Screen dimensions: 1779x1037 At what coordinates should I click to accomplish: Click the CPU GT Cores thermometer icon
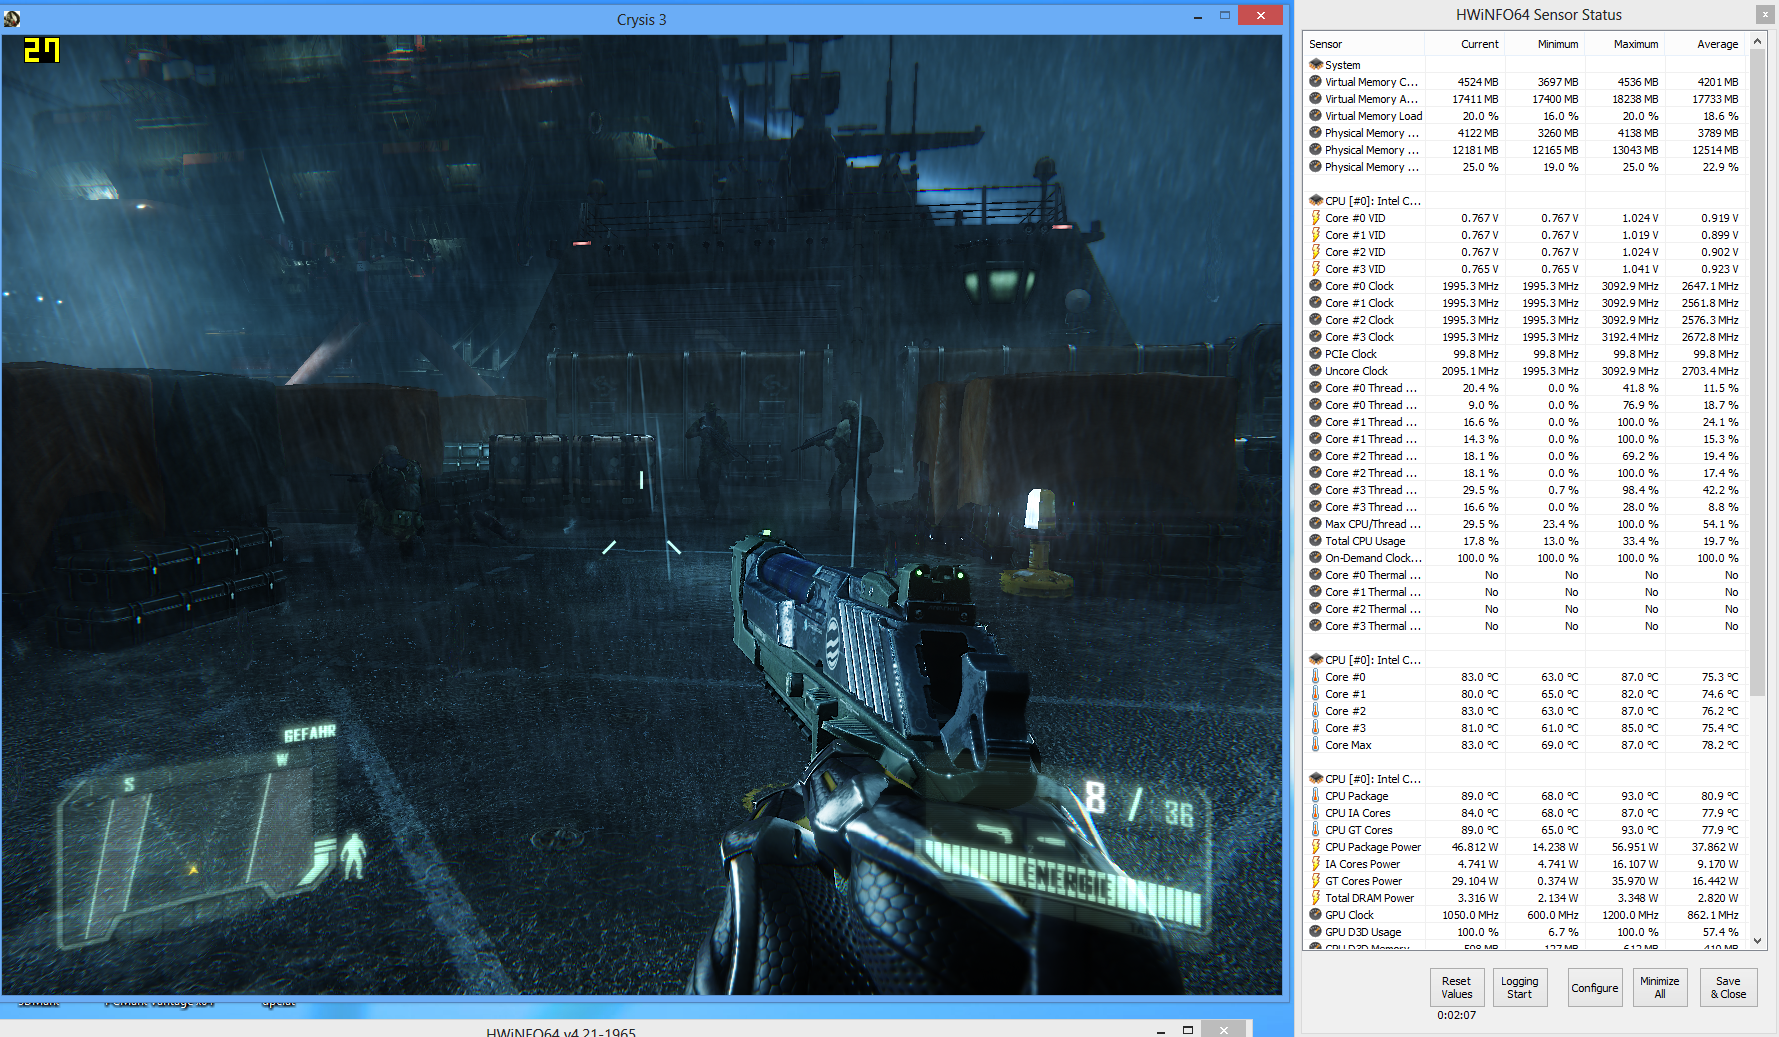click(1316, 829)
